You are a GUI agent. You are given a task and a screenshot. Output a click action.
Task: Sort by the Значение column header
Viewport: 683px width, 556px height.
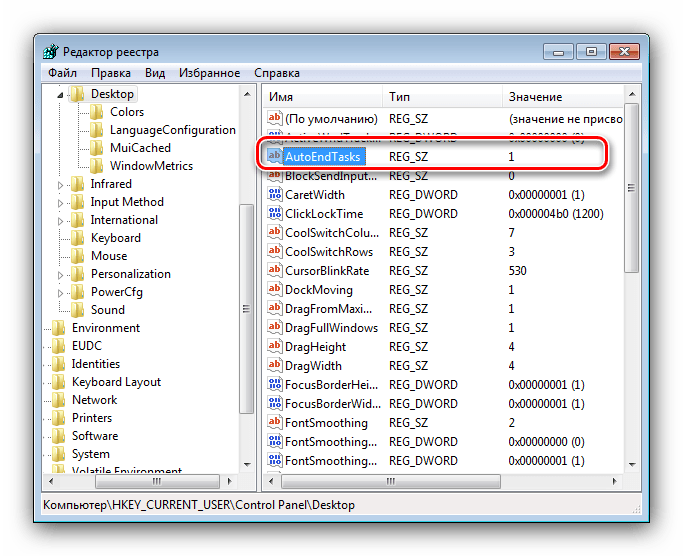point(563,97)
